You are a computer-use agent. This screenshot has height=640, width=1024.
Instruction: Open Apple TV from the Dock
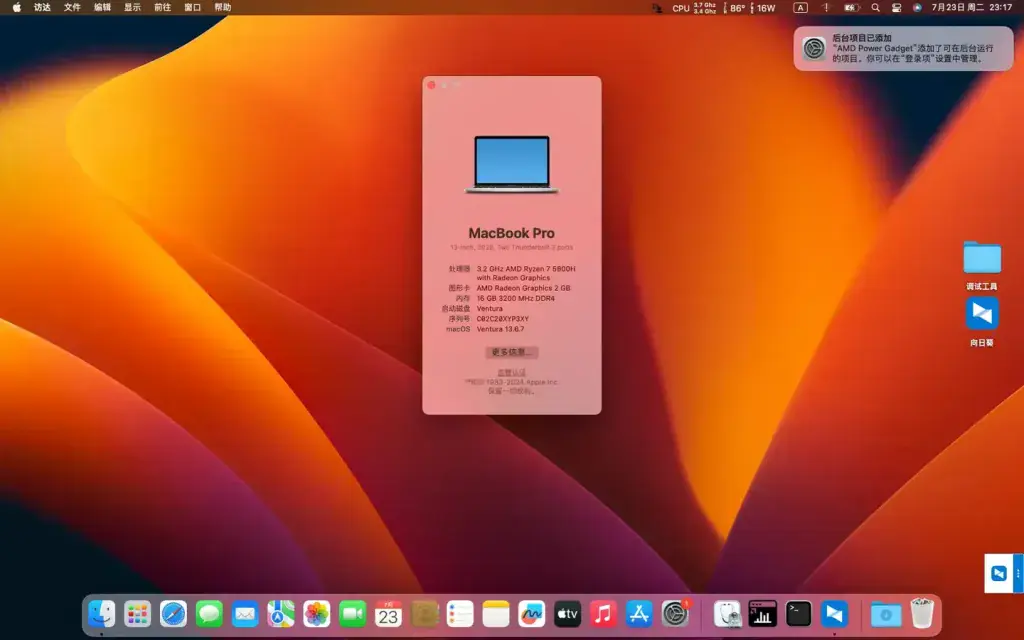pyautogui.click(x=568, y=614)
